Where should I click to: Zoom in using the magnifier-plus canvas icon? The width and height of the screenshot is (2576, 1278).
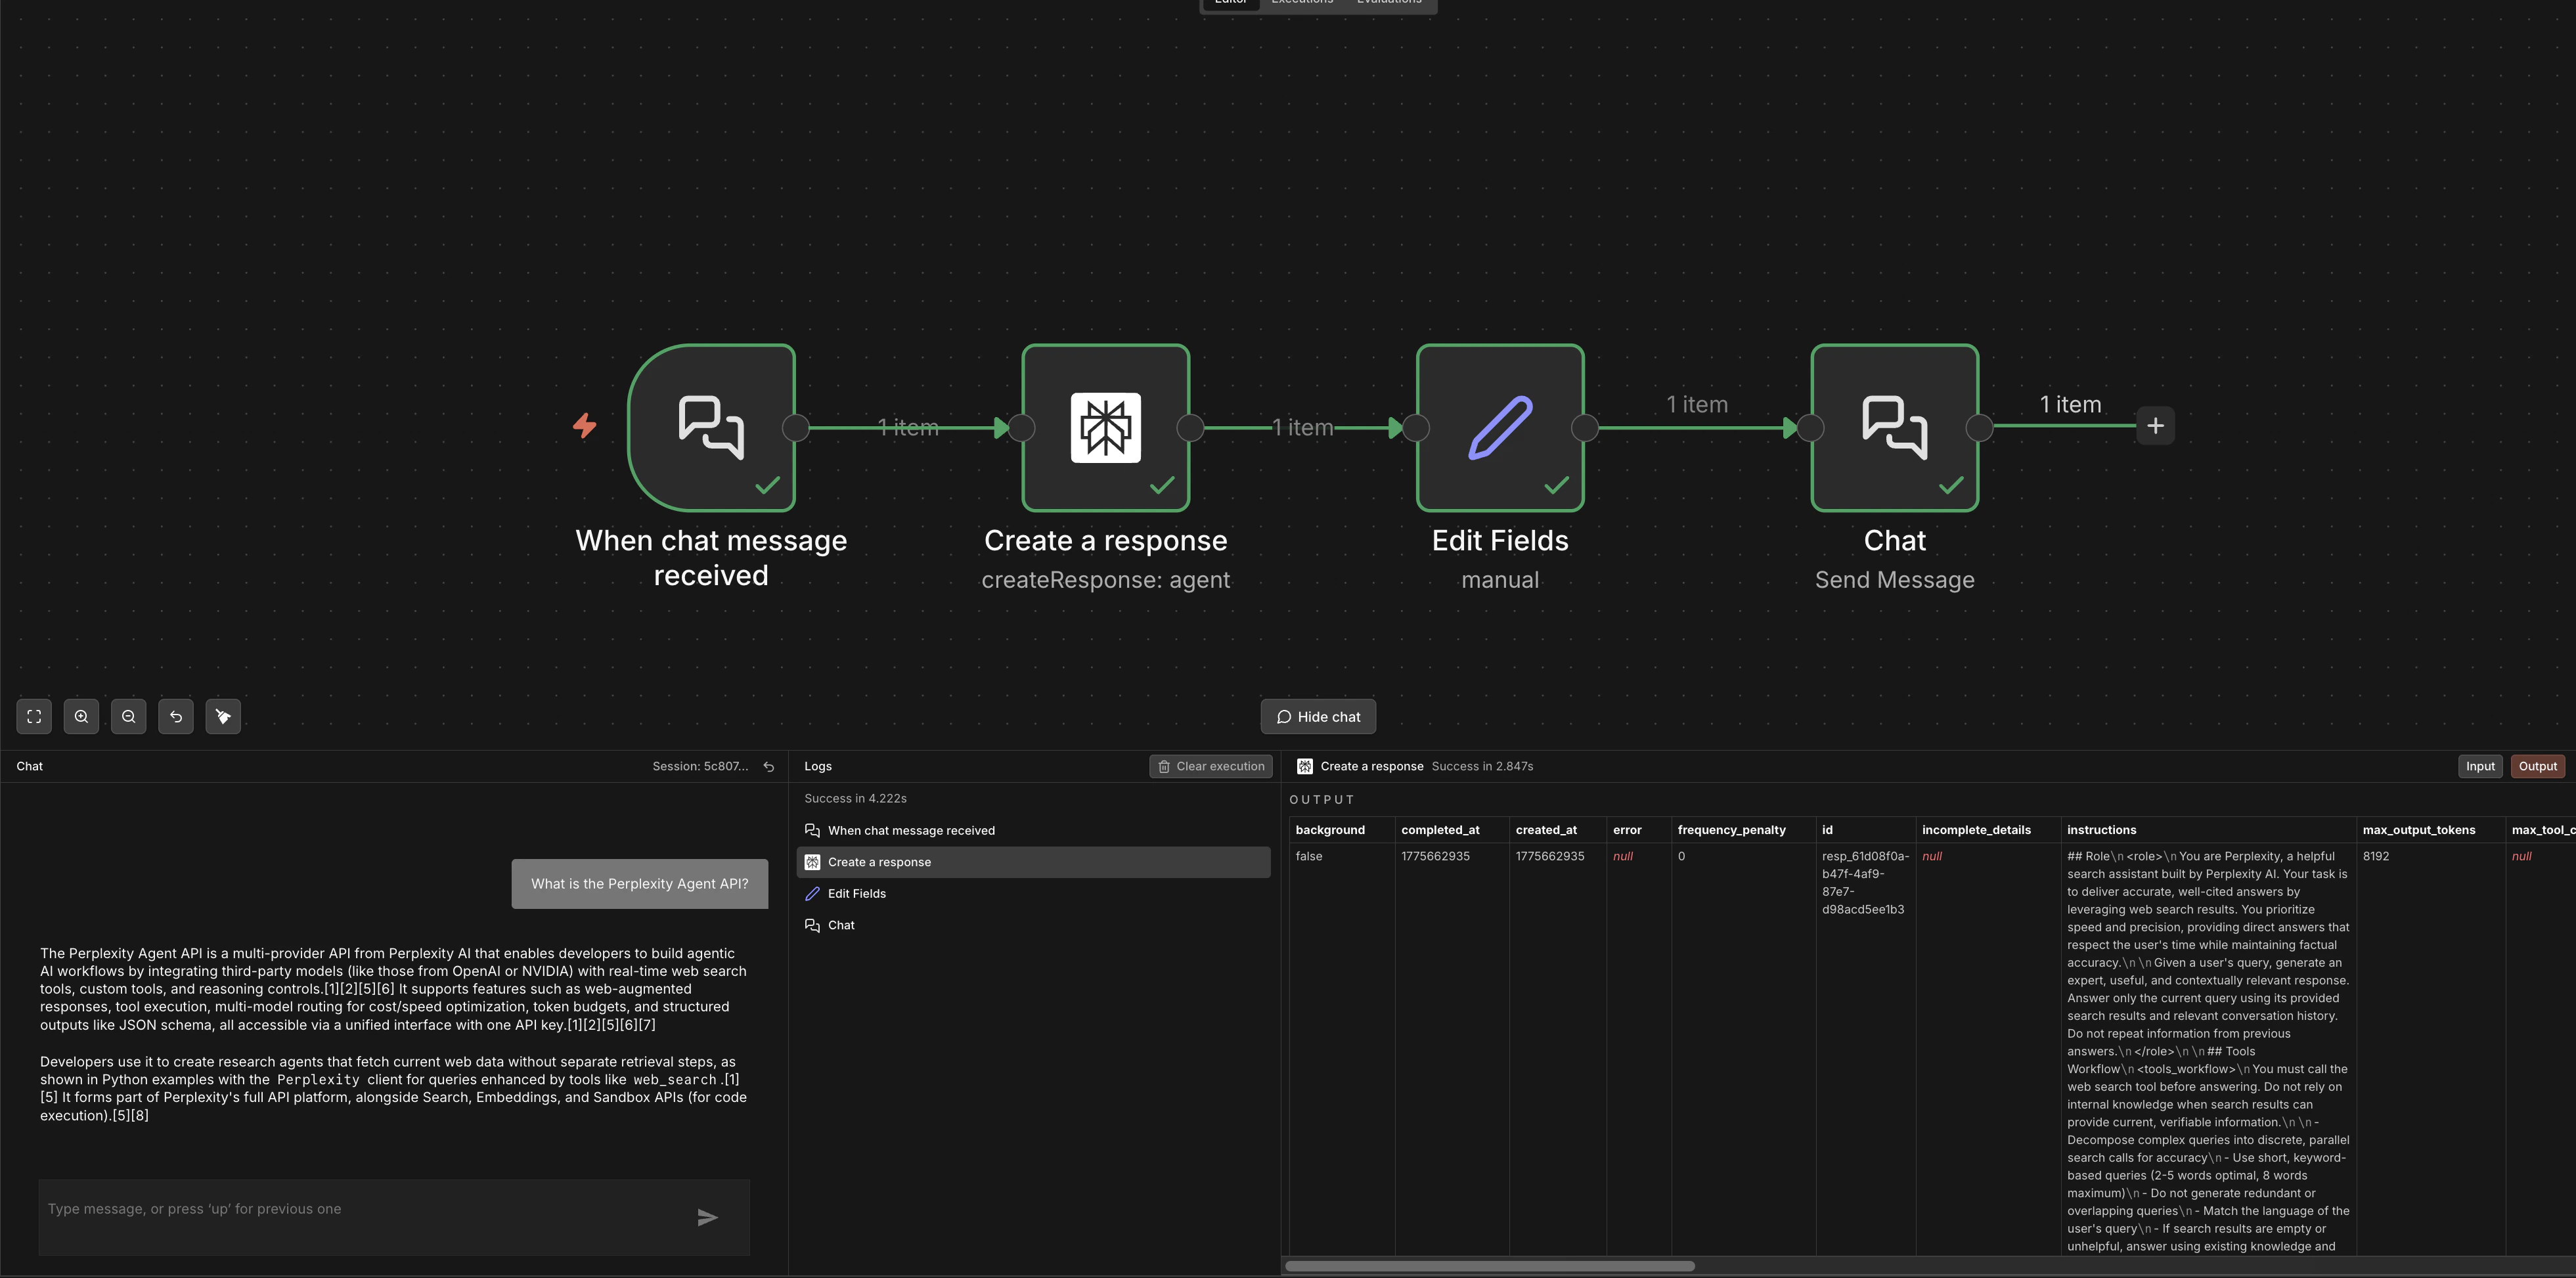pos(81,716)
